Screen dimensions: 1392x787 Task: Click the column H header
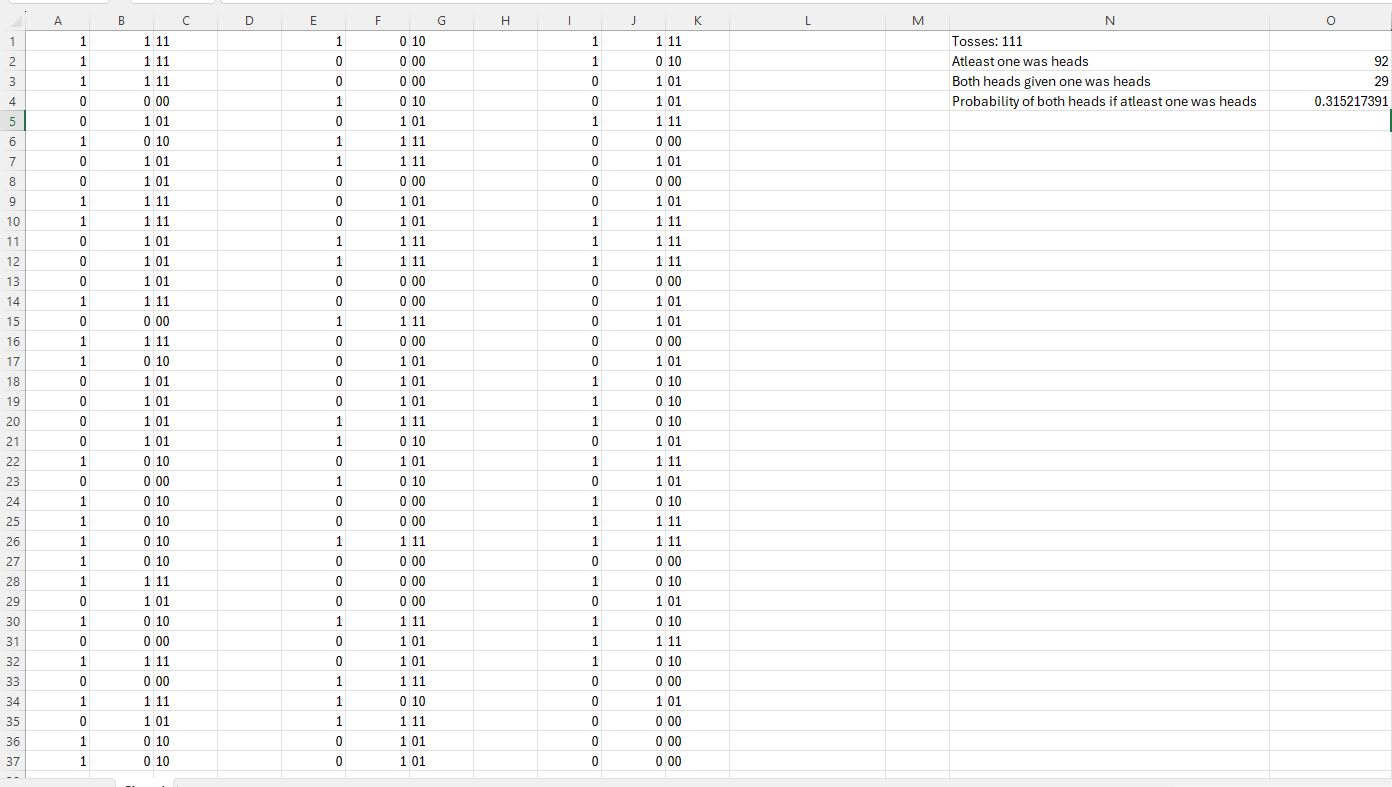[505, 20]
